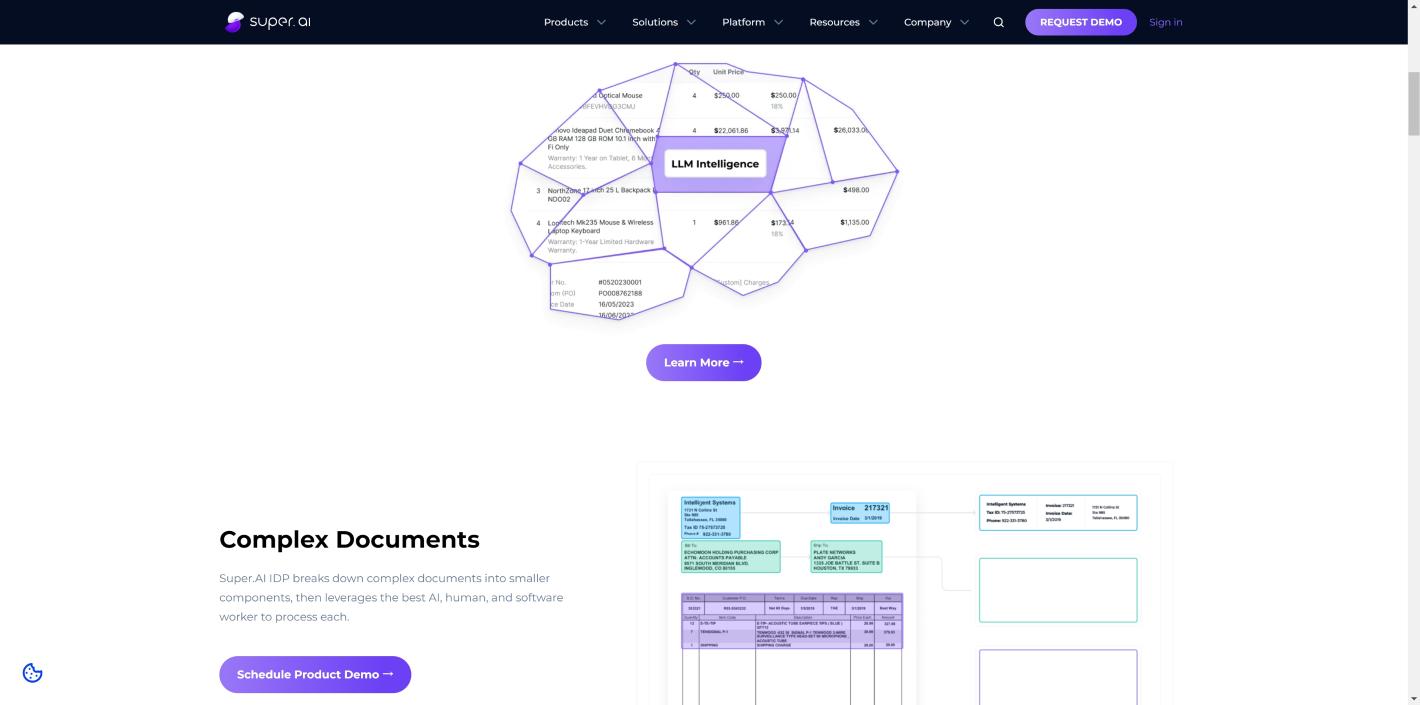Viewport: 1420px width, 705px height.
Task: Expand the Resources chevron
Action: coord(873,22)
